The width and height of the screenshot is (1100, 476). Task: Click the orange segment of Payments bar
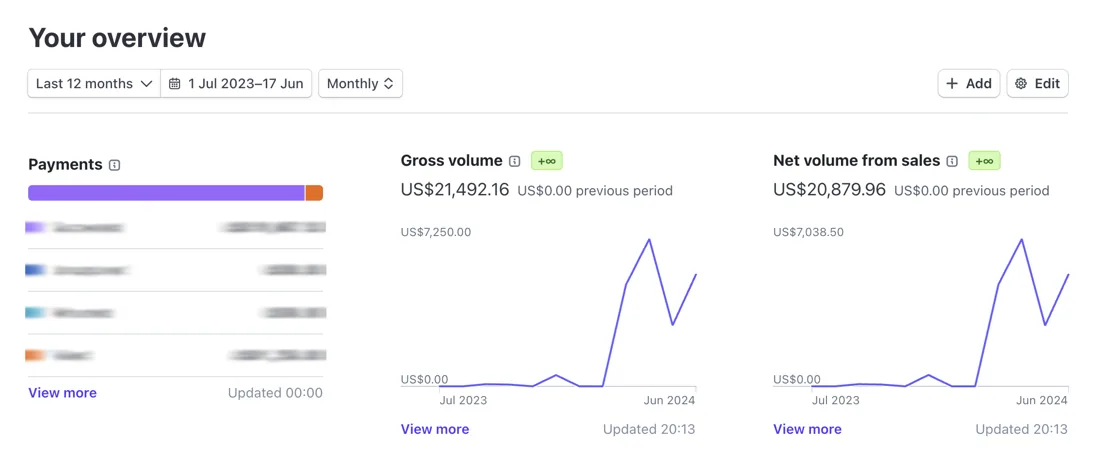pos(314,193)
